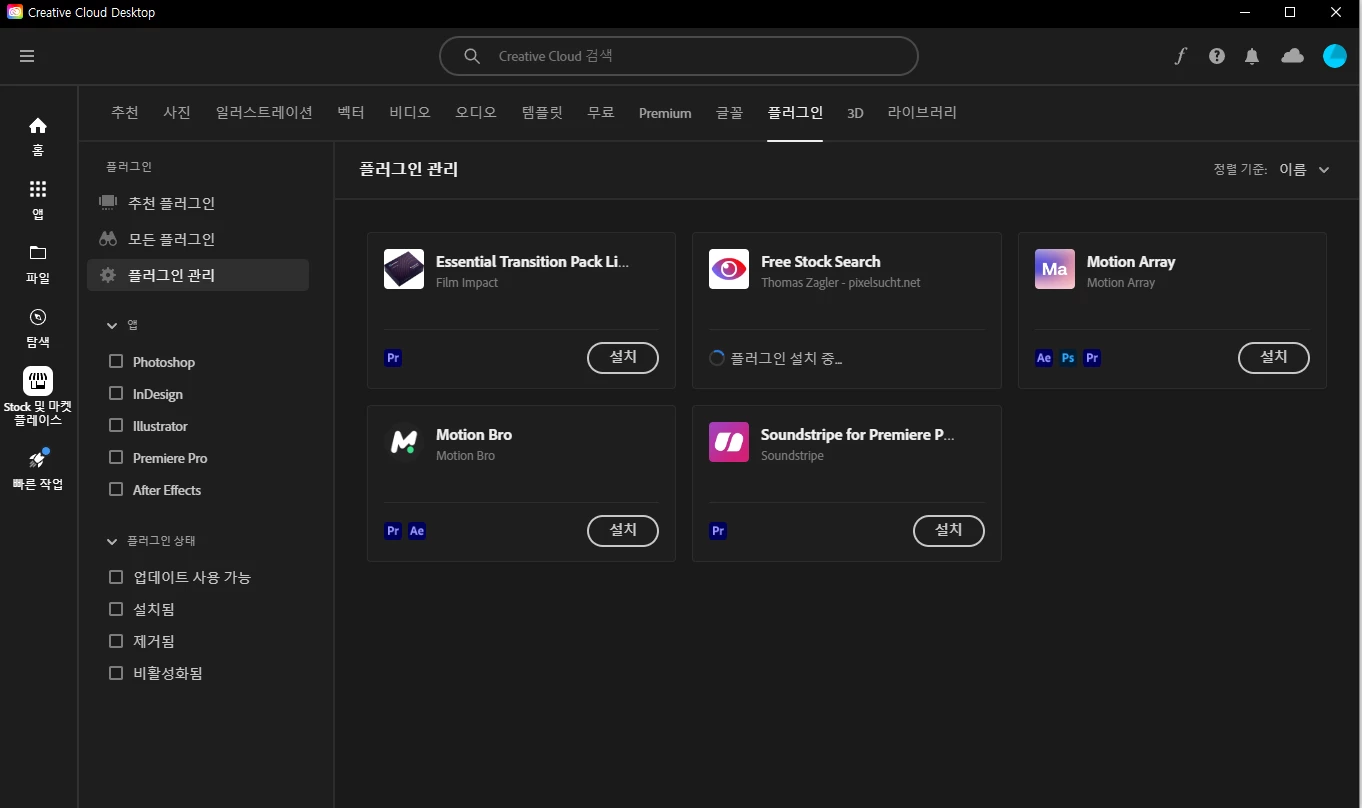Click the Essential Transition Pack thumbnail icon

point(404,269)
